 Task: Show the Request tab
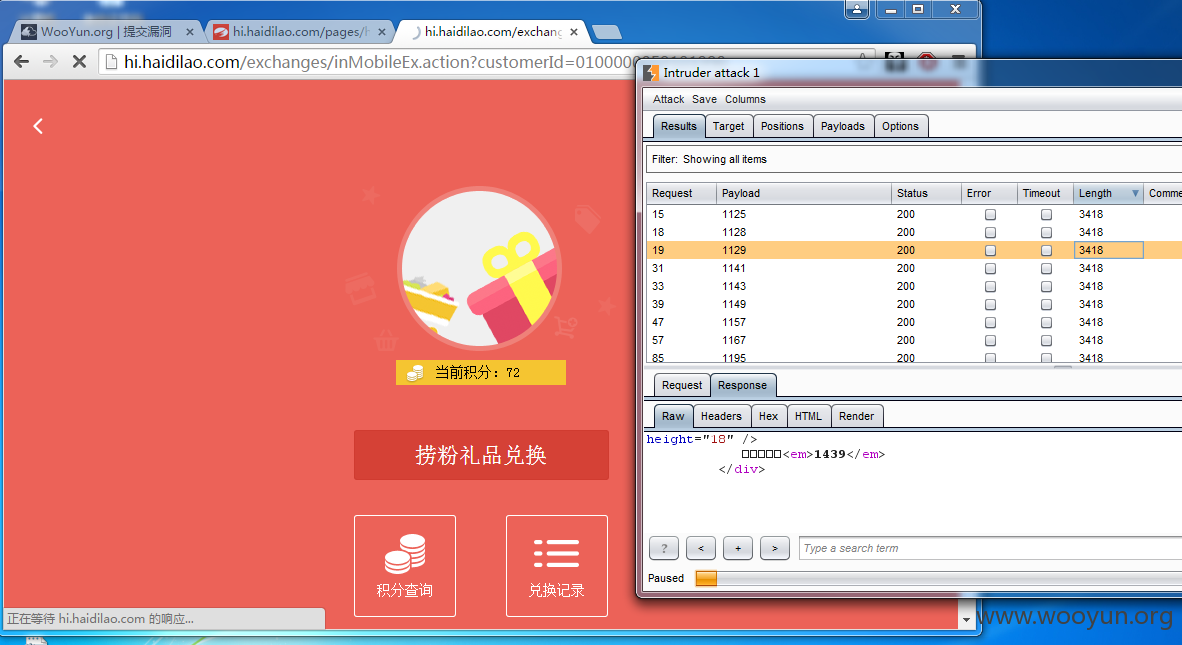click(681, 385)
